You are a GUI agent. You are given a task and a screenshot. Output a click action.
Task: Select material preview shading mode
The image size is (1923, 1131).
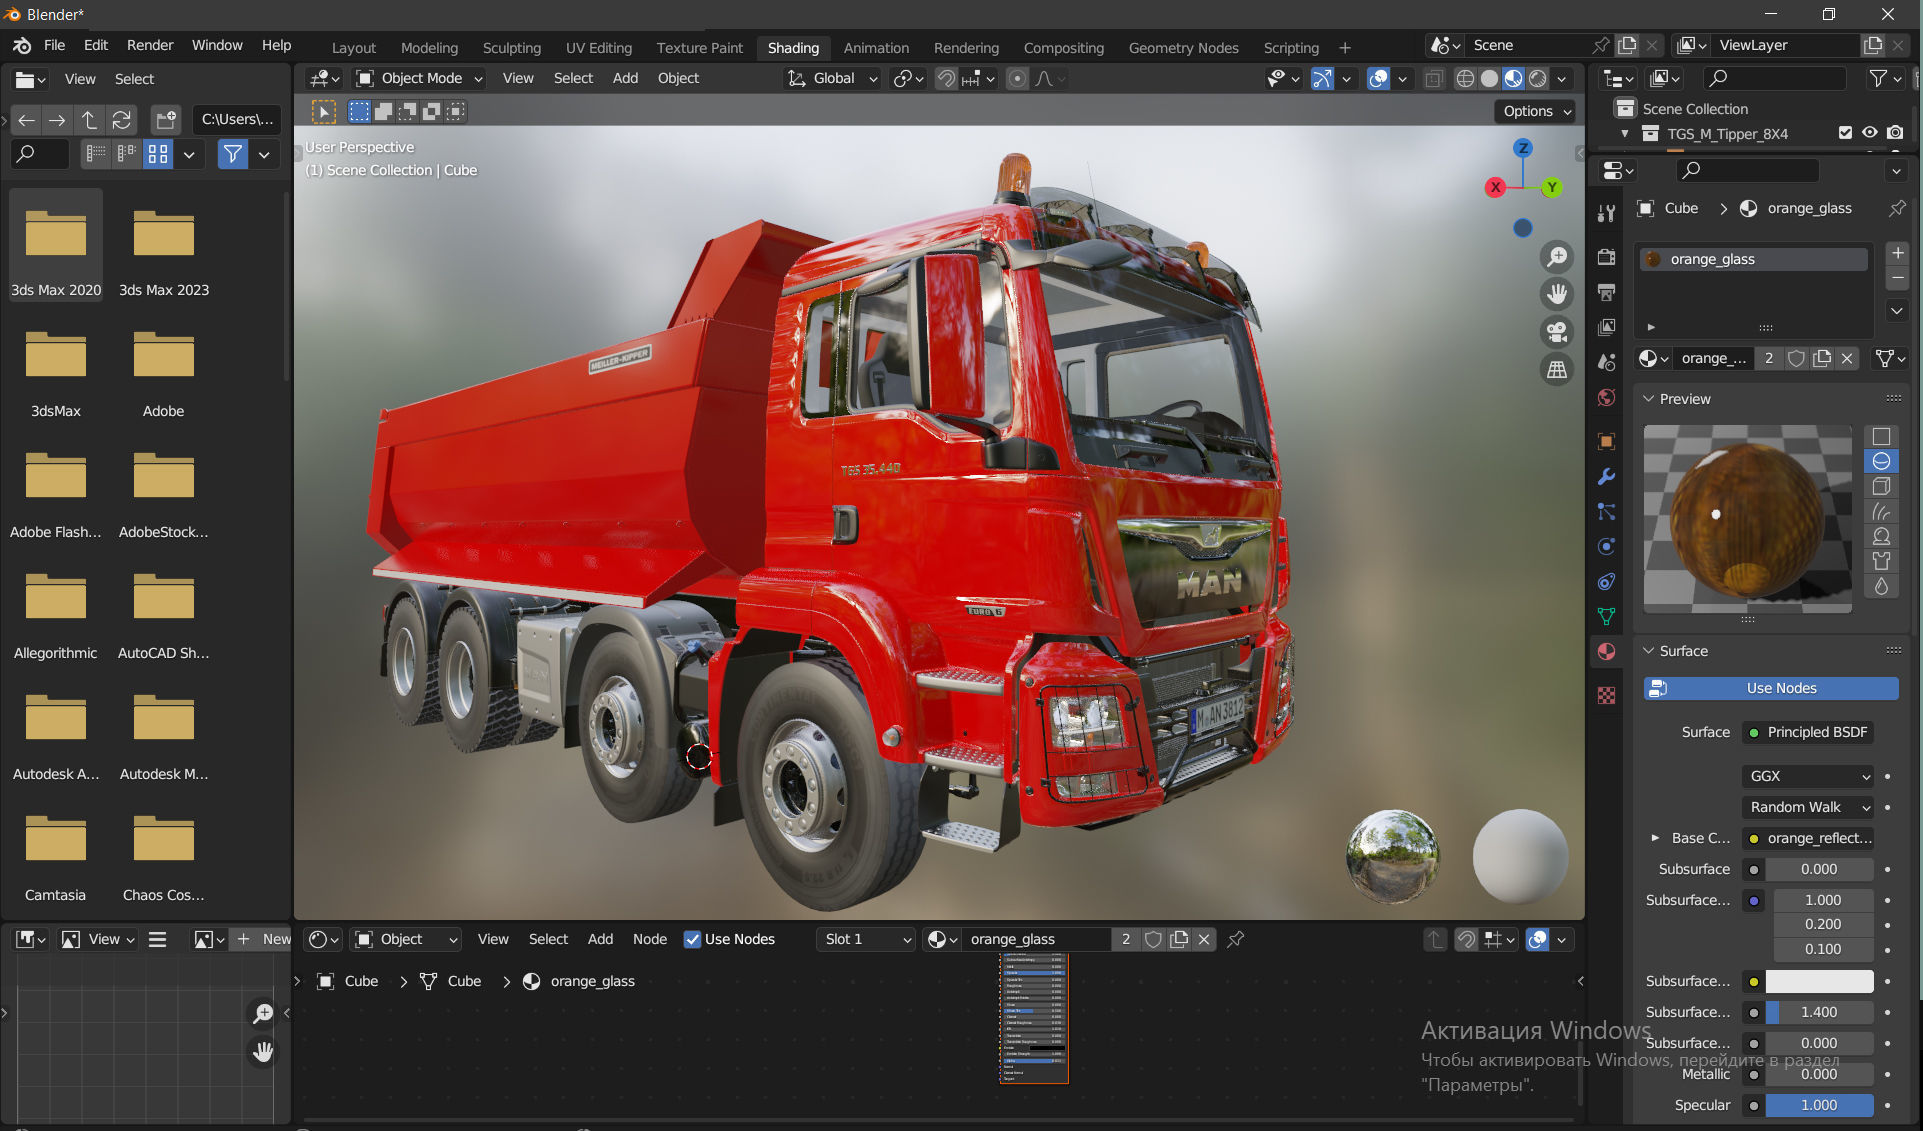click(1513, 79)
